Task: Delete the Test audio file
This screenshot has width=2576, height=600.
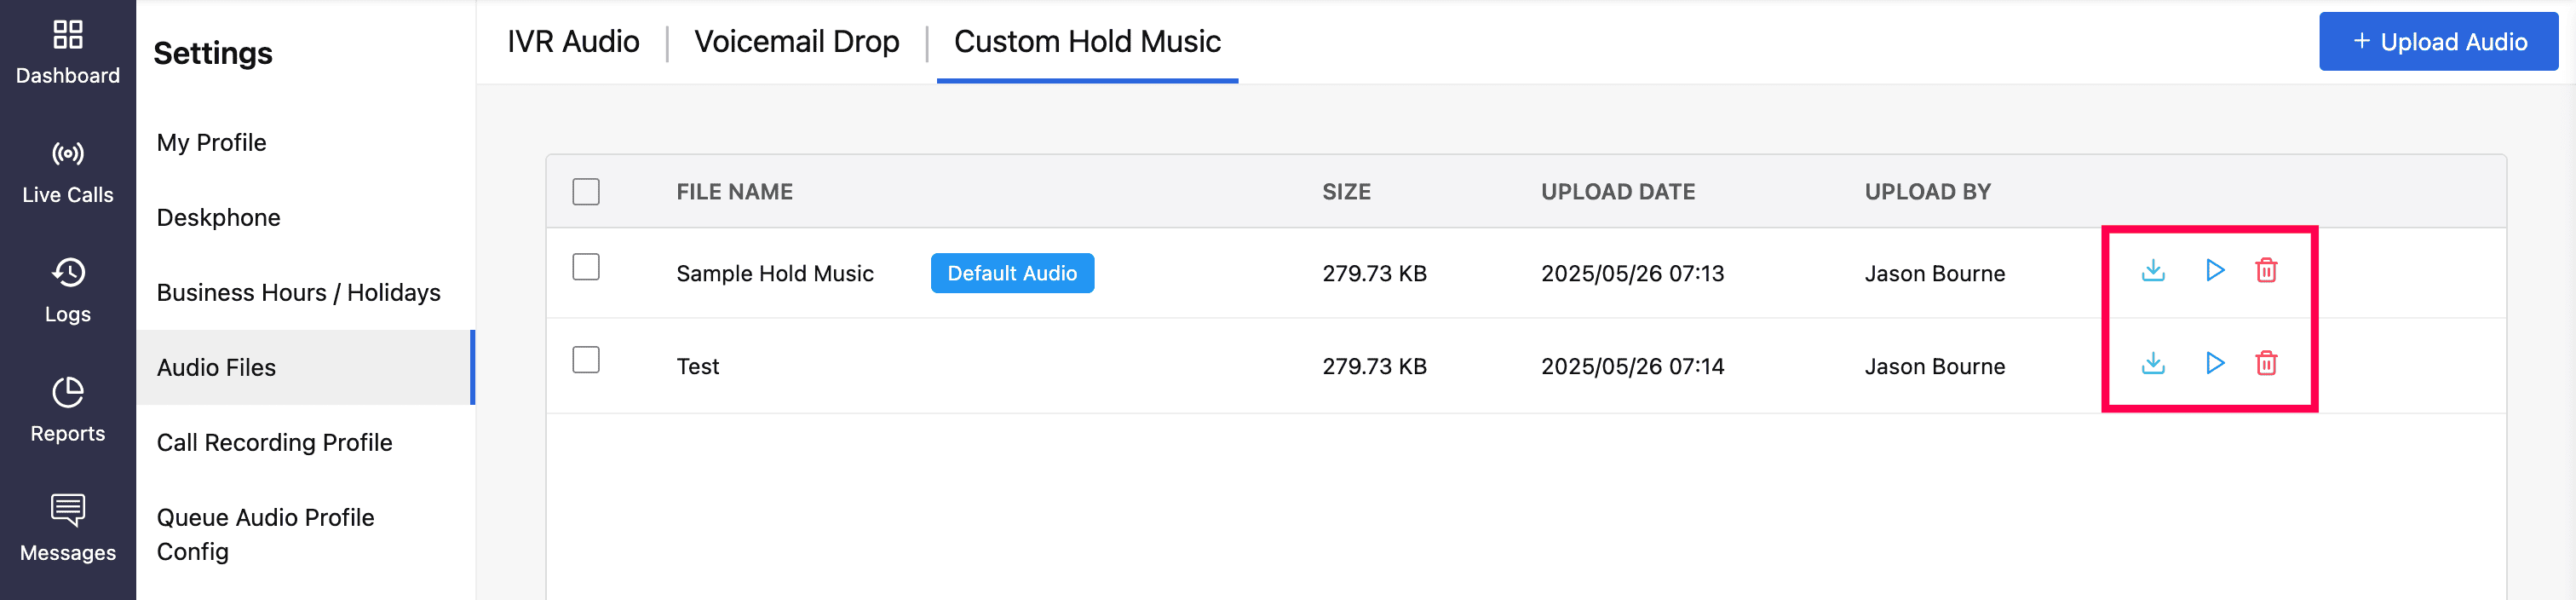Action: (2266, 364)
